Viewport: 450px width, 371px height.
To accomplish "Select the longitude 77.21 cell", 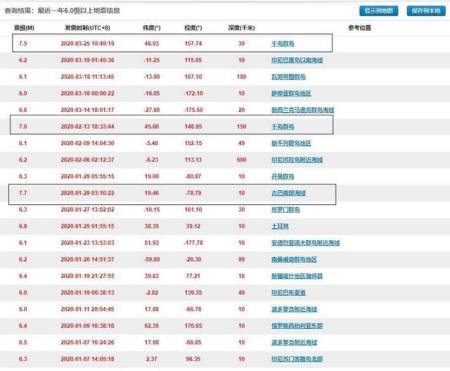I will pos(193,276).
